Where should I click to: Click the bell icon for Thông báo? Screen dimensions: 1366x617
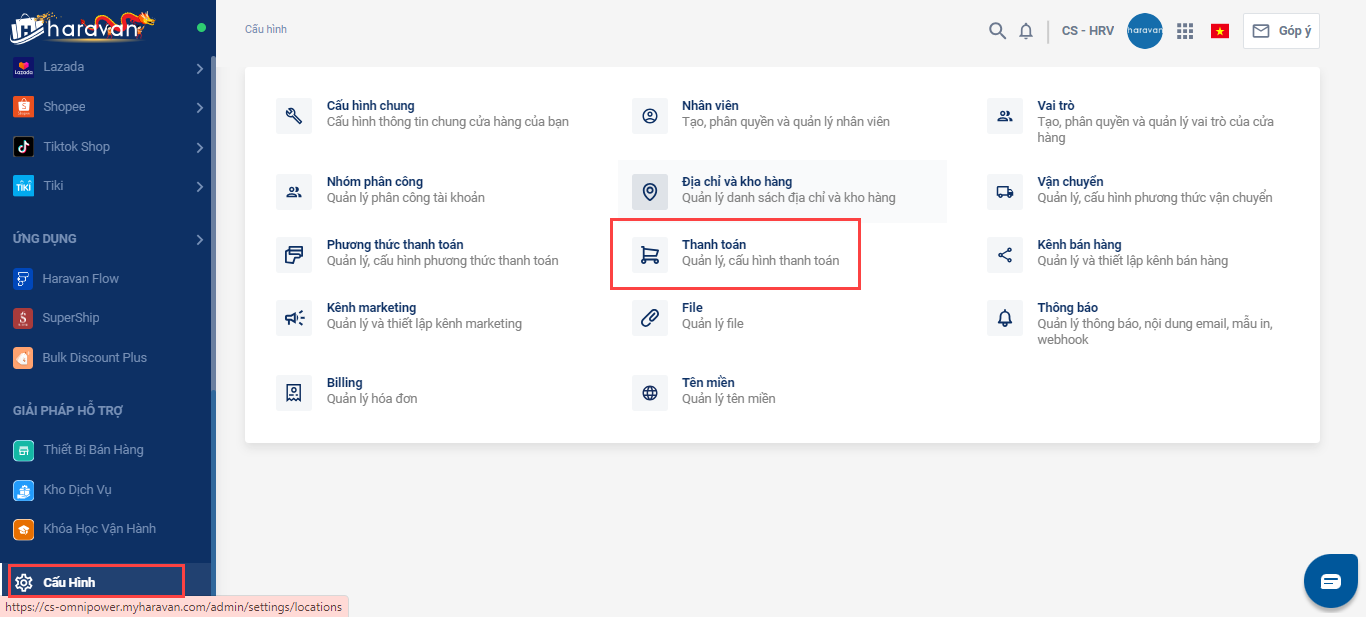click(x=1005, y=318)
